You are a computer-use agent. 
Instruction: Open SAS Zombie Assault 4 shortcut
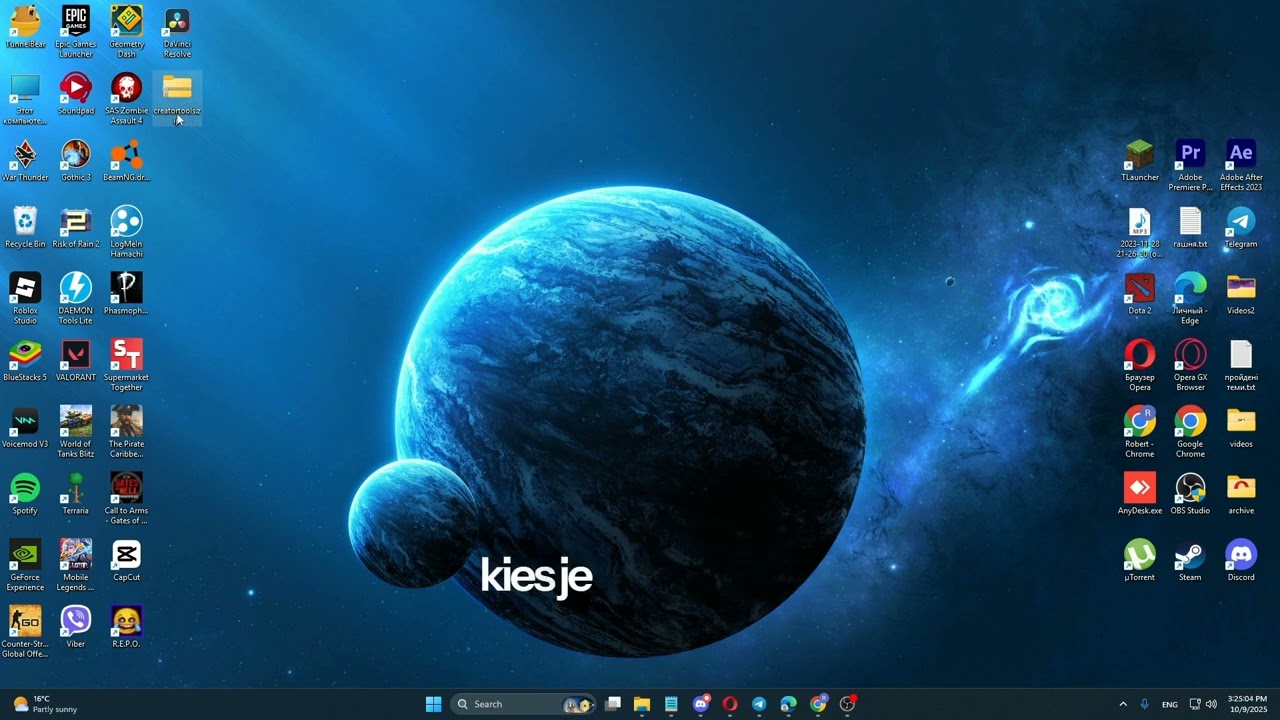point(126,98)
